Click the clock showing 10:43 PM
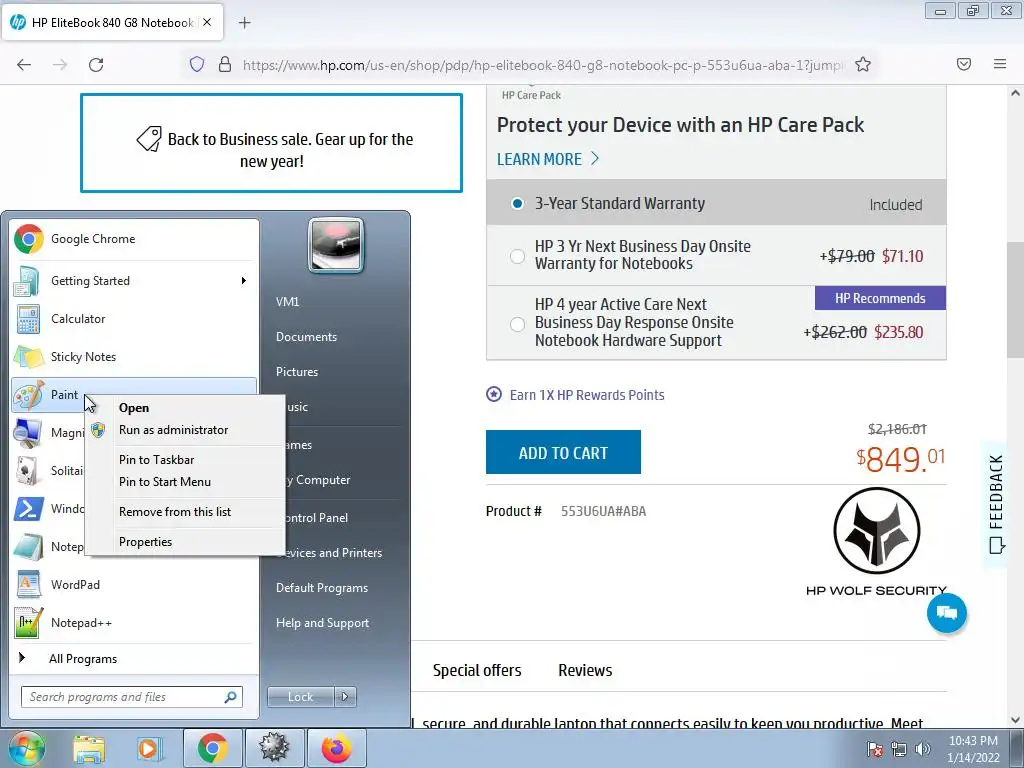The width and height of the screenshot is (1024, 768). click(x=973, y=741)
